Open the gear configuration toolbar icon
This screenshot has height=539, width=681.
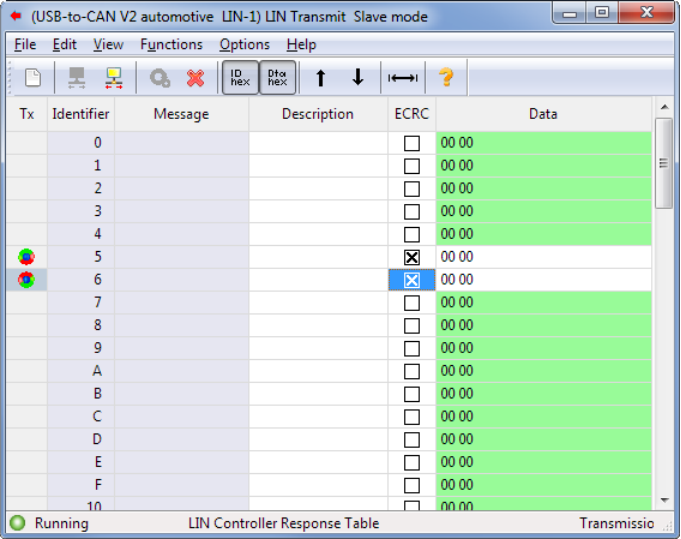pos(159,78)
